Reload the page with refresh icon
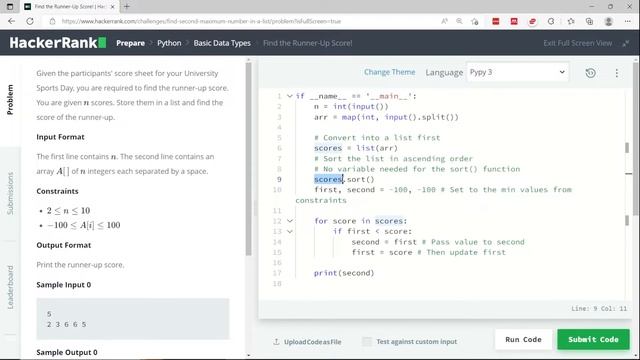Image resolution: width=640 pixels, height=360 pixels. [x=30, y=21]
